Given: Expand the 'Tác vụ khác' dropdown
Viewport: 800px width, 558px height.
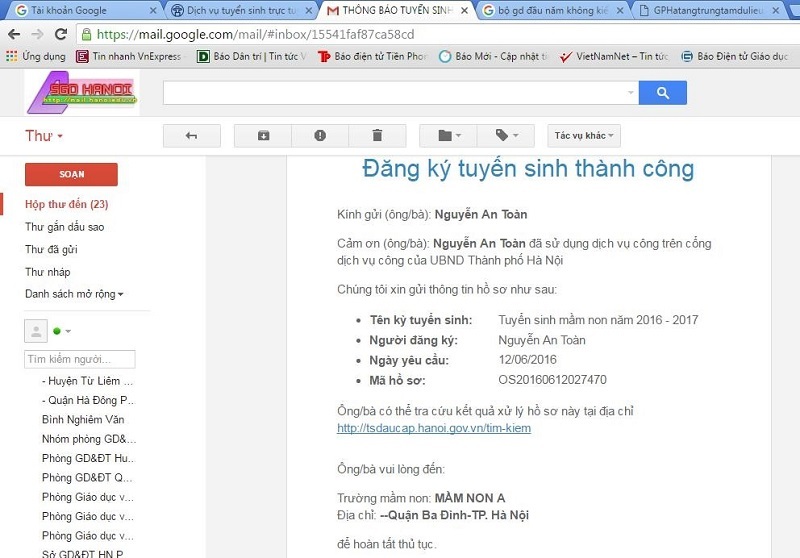Looking at the screenshot, I should (x=584, y=135).
